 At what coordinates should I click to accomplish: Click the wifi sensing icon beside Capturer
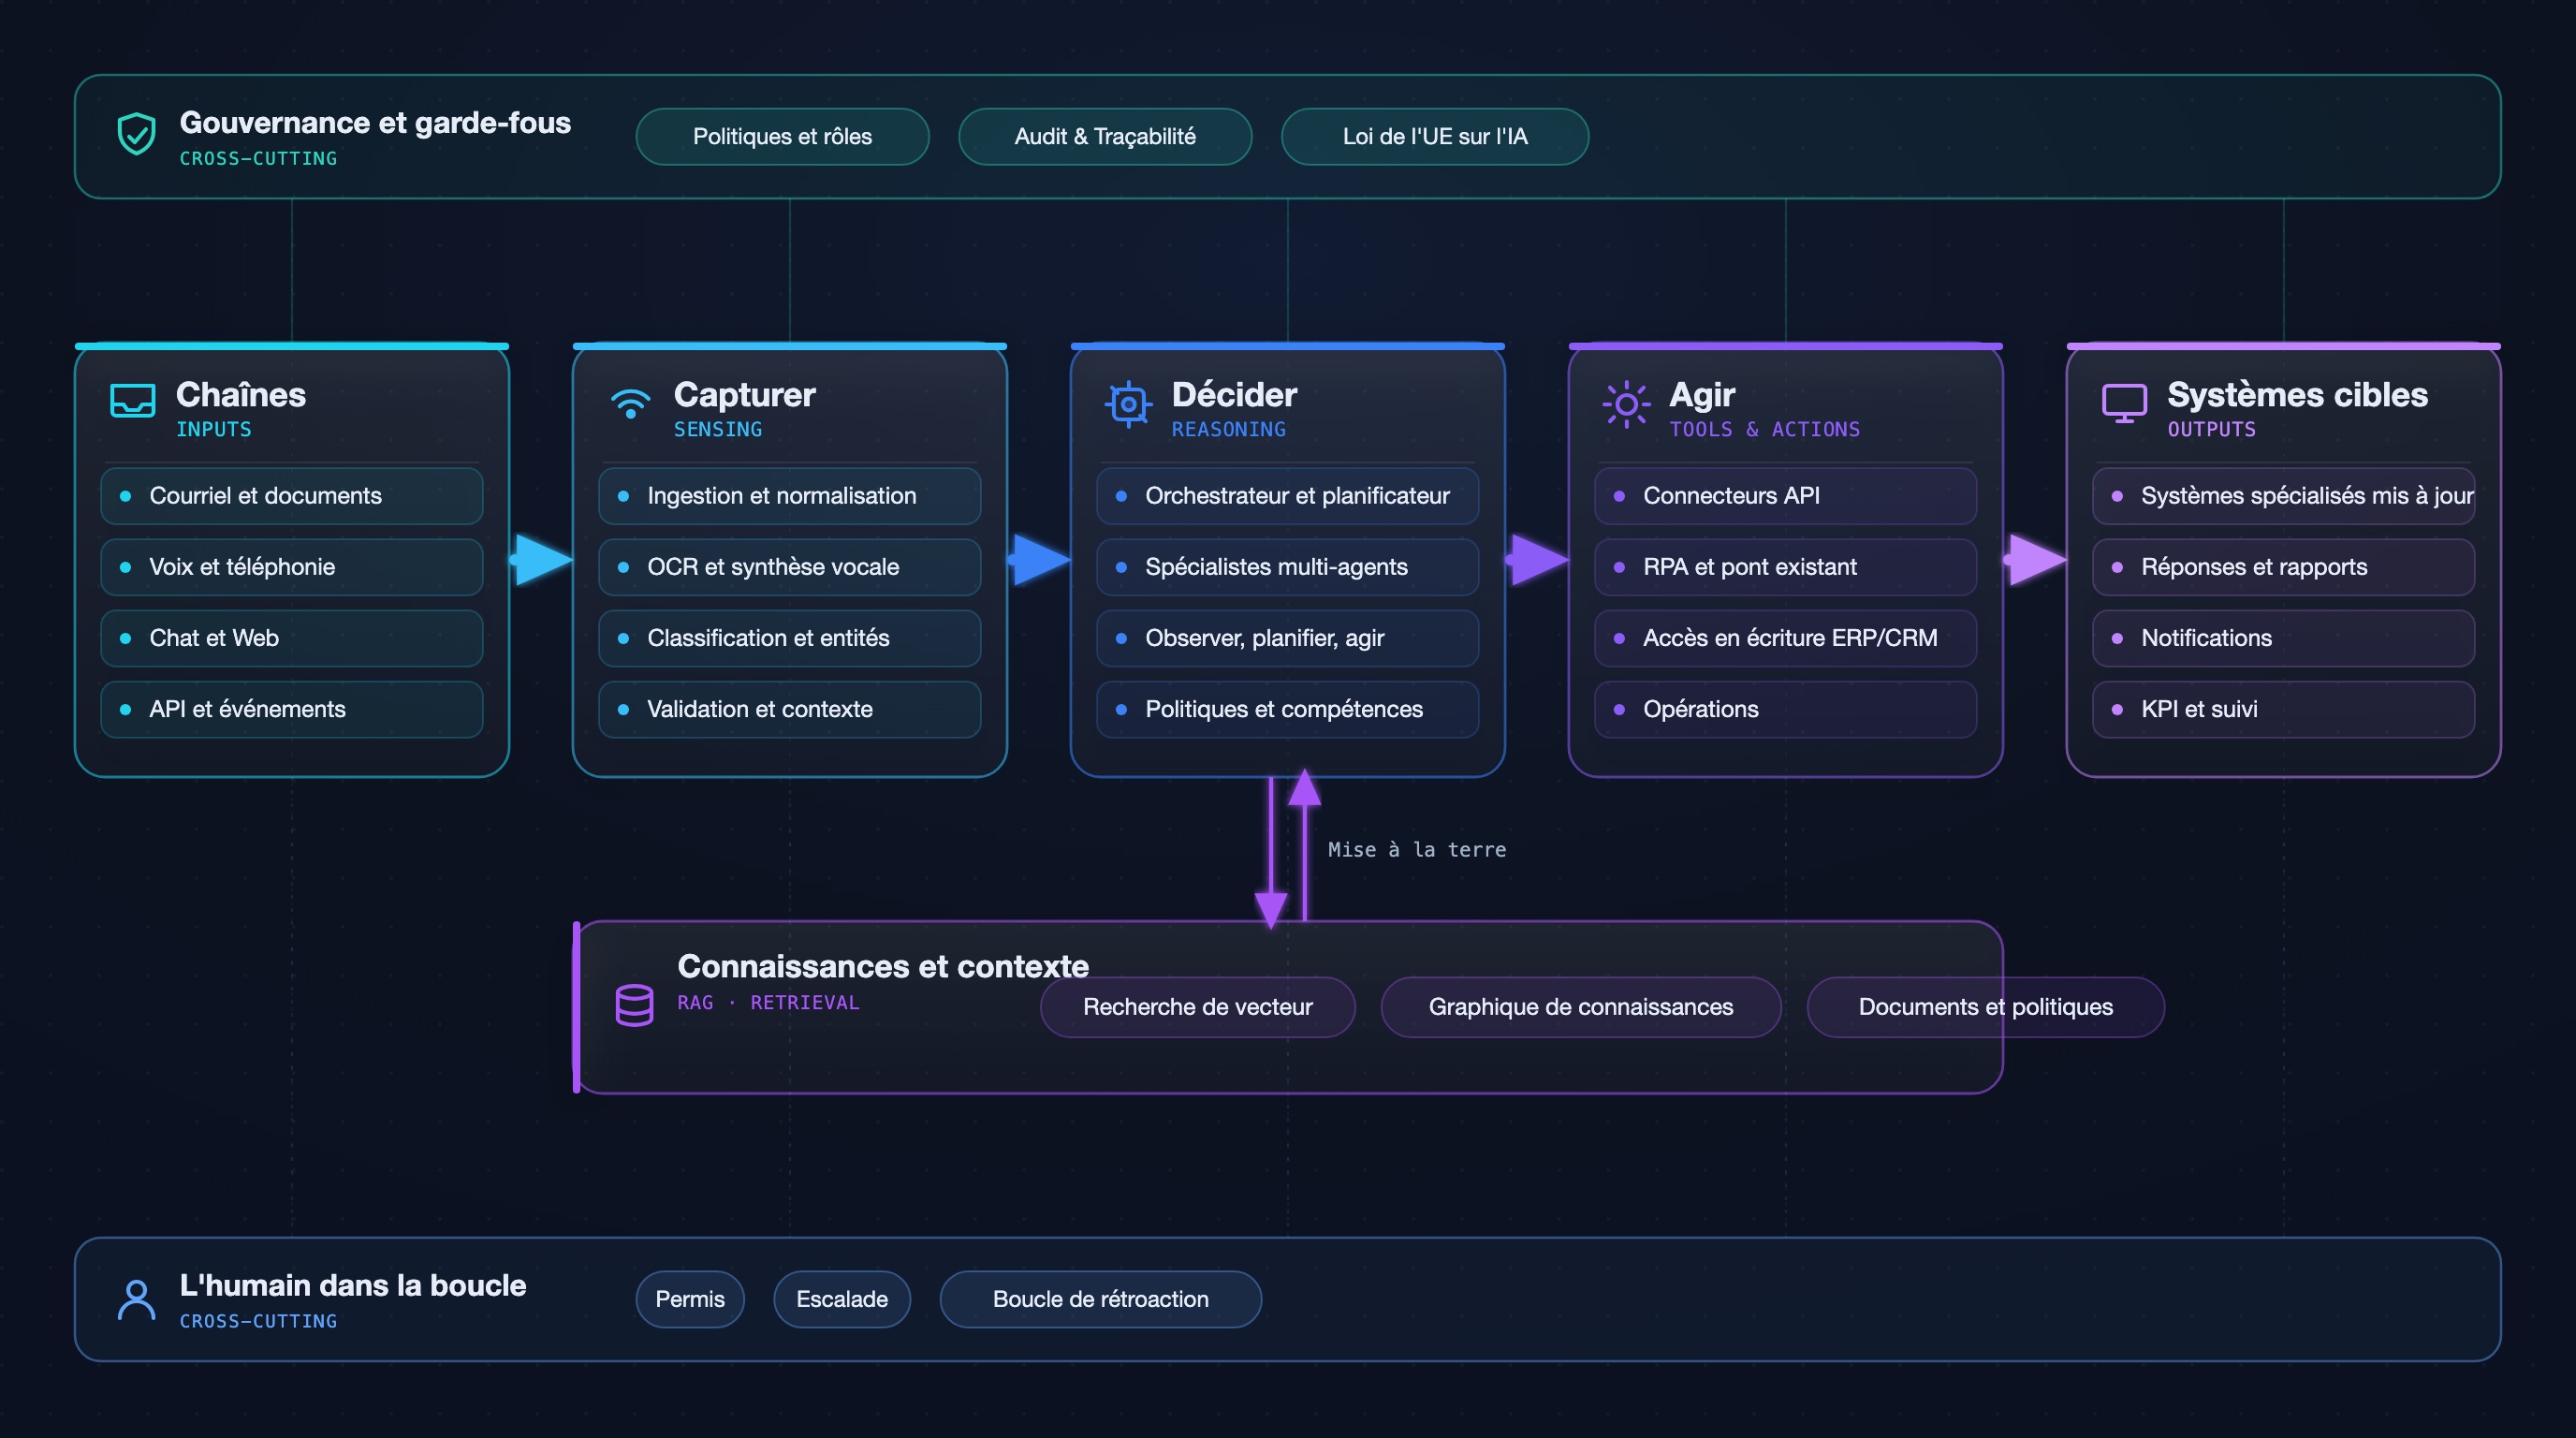pos(630,403)
